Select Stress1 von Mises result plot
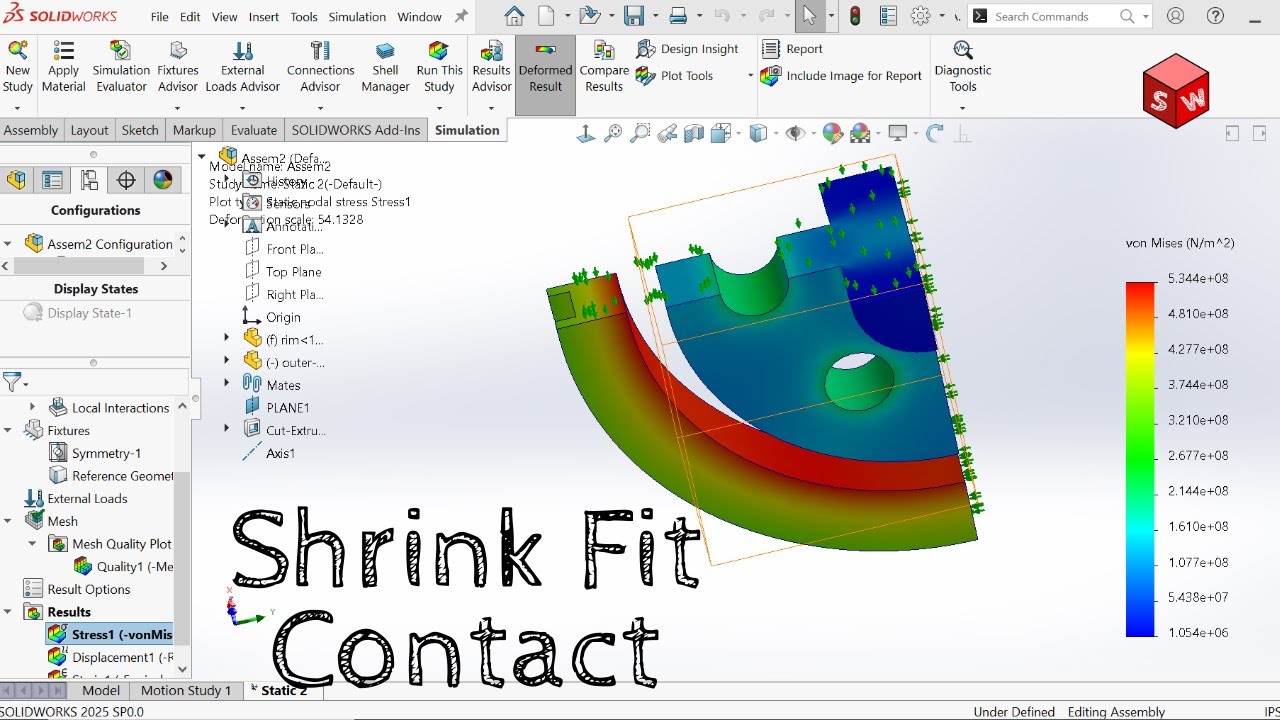1280x720 pixels. 110,634
